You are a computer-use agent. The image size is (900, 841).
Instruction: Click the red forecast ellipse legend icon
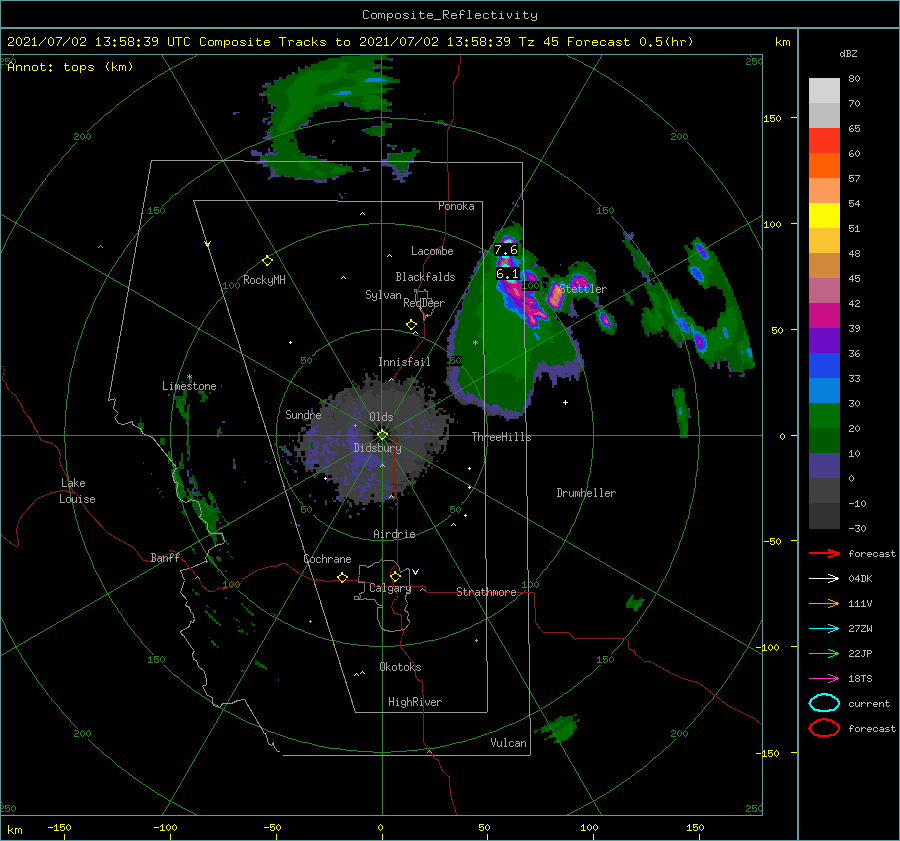click(x=824, y=728)
